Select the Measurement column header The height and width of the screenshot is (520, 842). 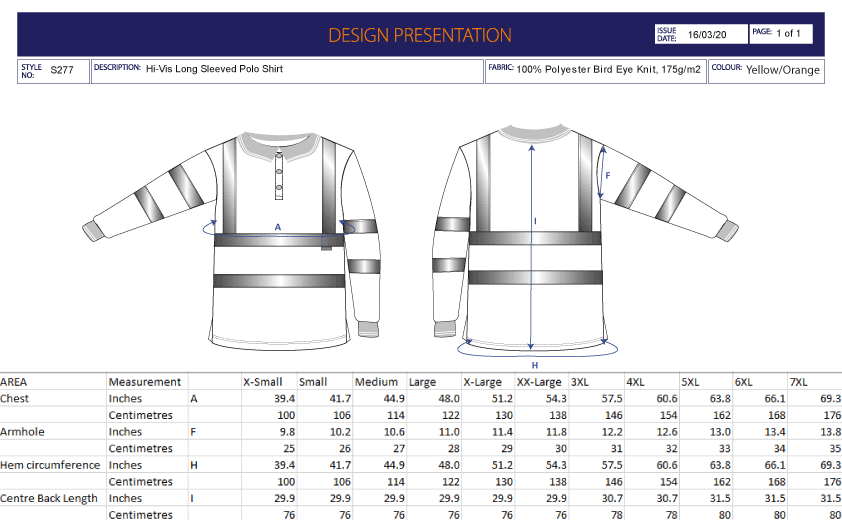coord(144,382)
